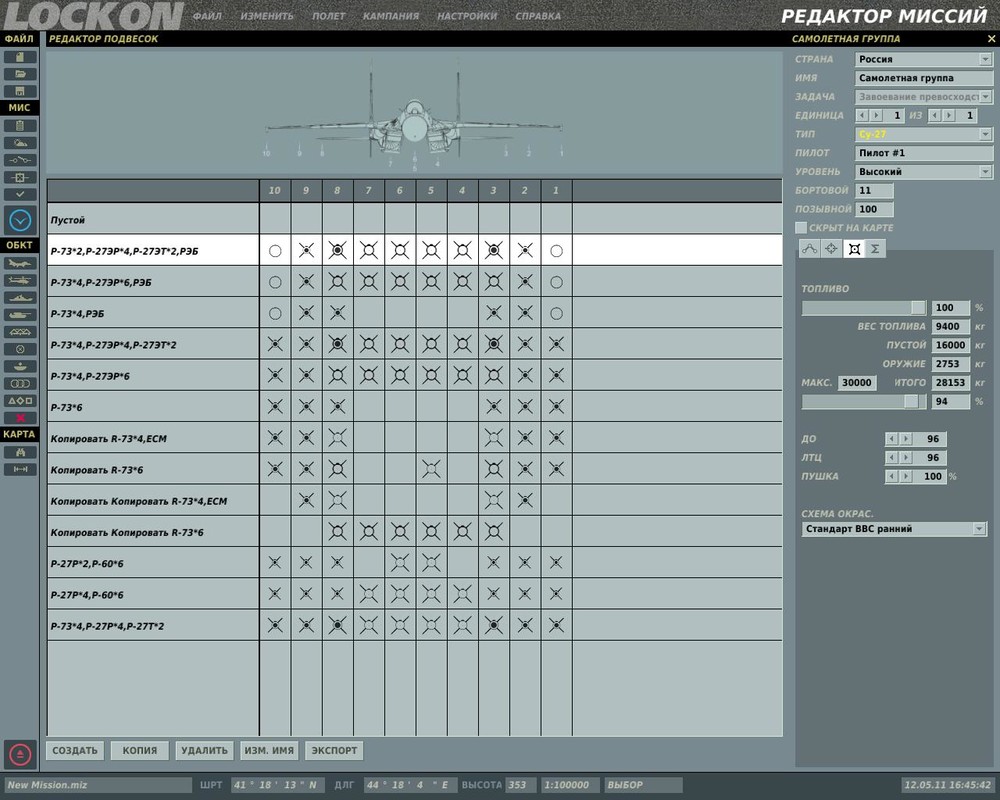Click the trigger switch icon in МИС section
The height and width of the screenshot is (800, 1000).
coord(20,160)
